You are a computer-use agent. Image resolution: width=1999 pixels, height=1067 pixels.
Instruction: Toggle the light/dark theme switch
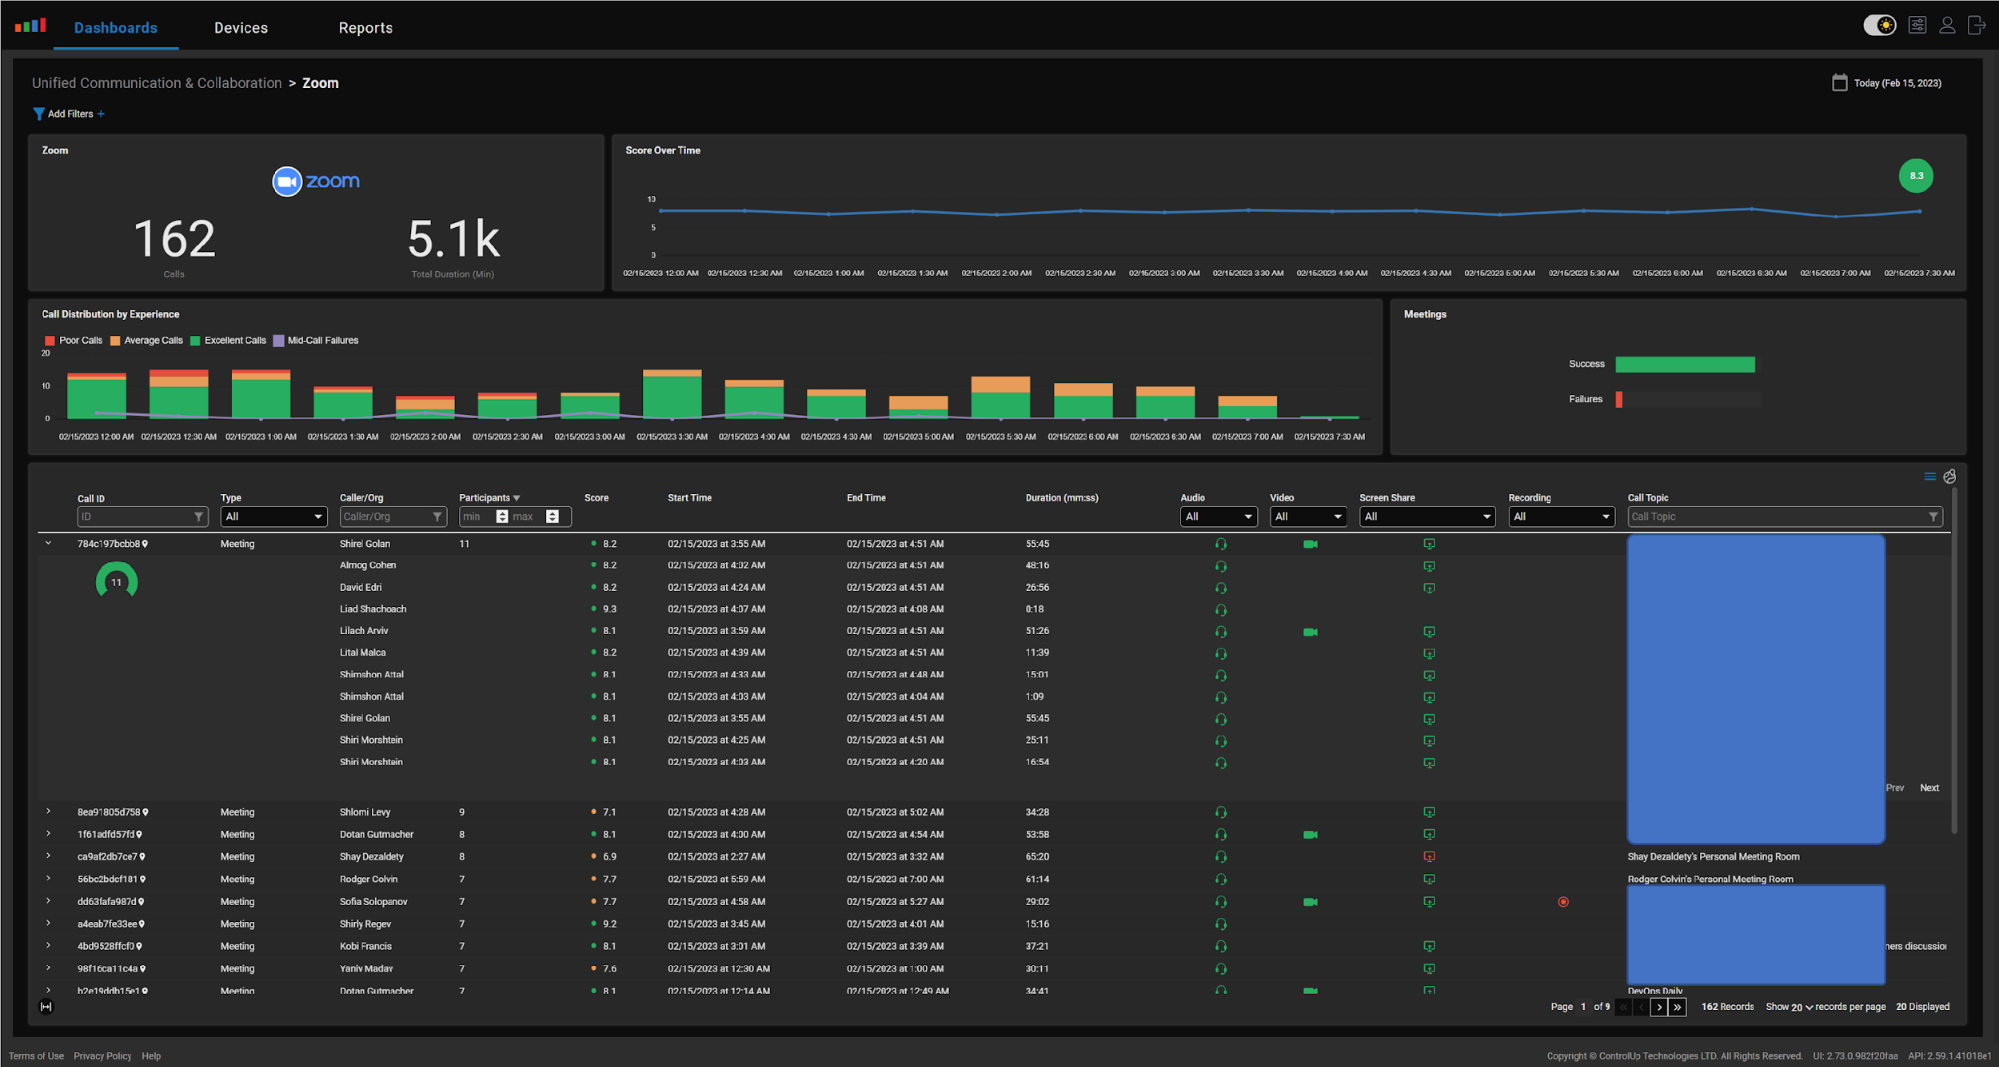pyautogui.click(x=1879, y=26)
